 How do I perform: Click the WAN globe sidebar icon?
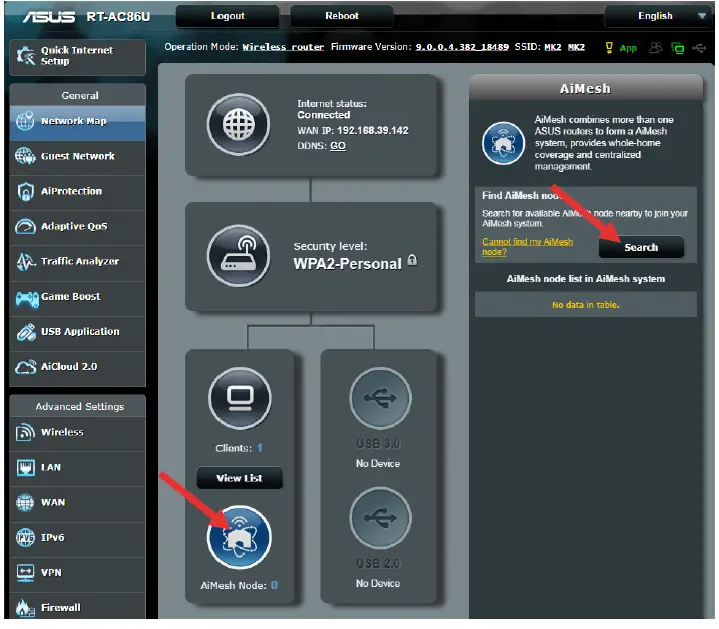[25, 502]
